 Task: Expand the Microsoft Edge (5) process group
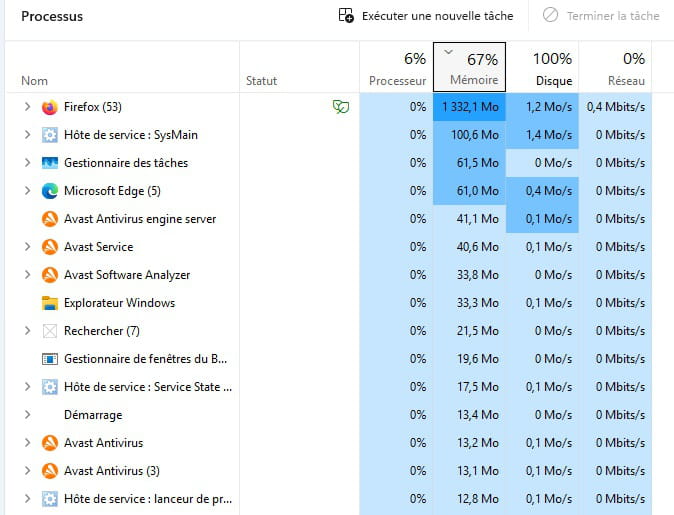point(27,191)
